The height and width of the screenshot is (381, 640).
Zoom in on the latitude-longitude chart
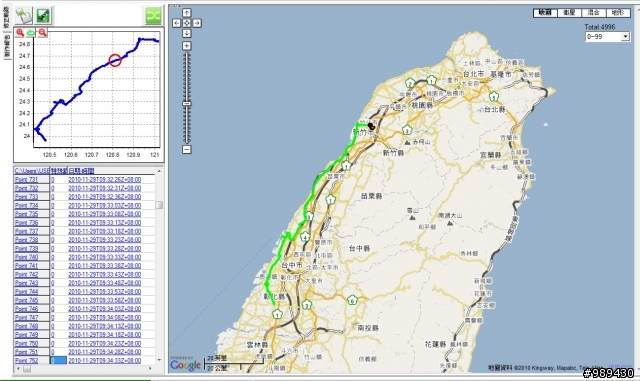[20, 33]
